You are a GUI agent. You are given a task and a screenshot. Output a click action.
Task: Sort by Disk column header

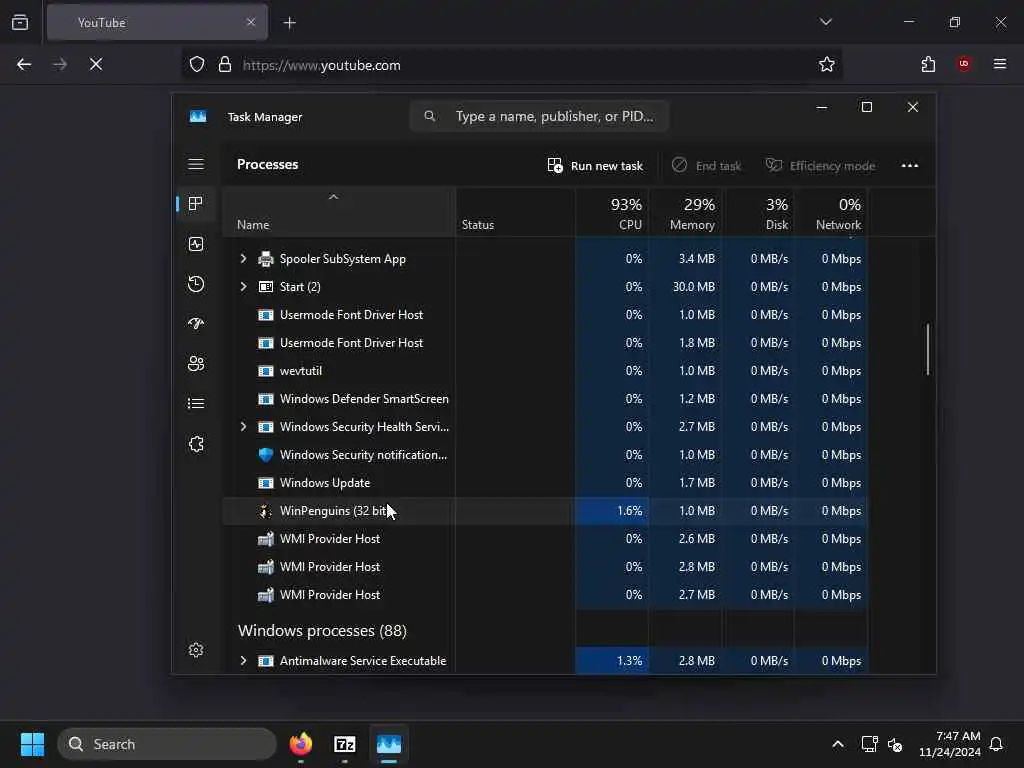coord(759,213)
